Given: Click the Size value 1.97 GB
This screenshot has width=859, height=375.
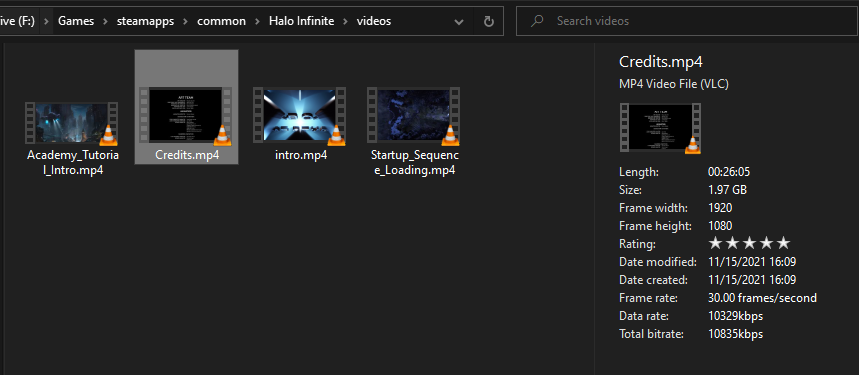Looking at the screenshot, I should click(x=727, y=190).
